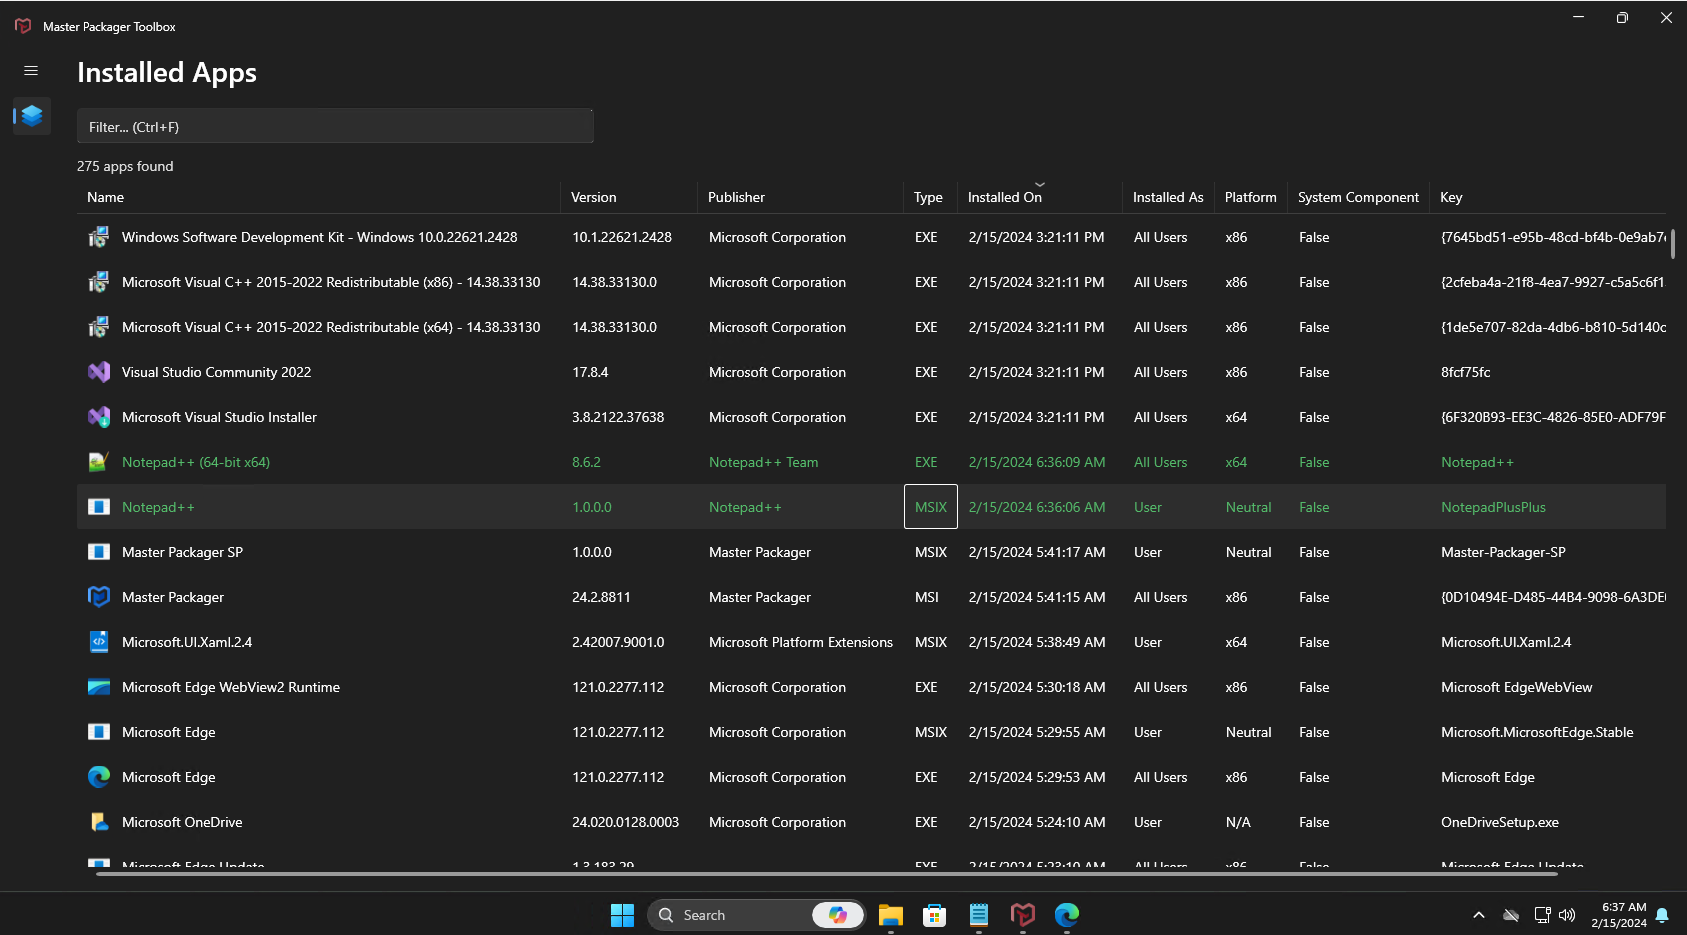
Task: Select the Visual Studio Community 2022 name
Action: [x=216, y=372]
